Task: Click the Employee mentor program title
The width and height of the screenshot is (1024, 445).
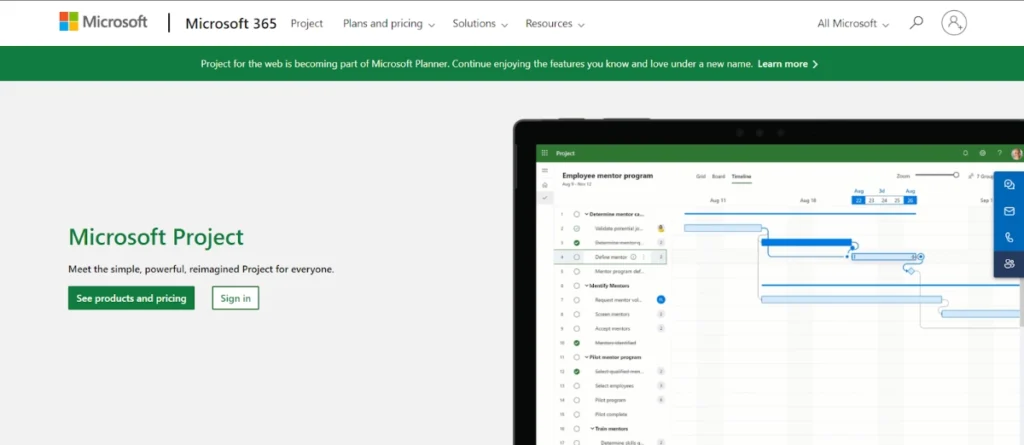Action: (607, 175)
